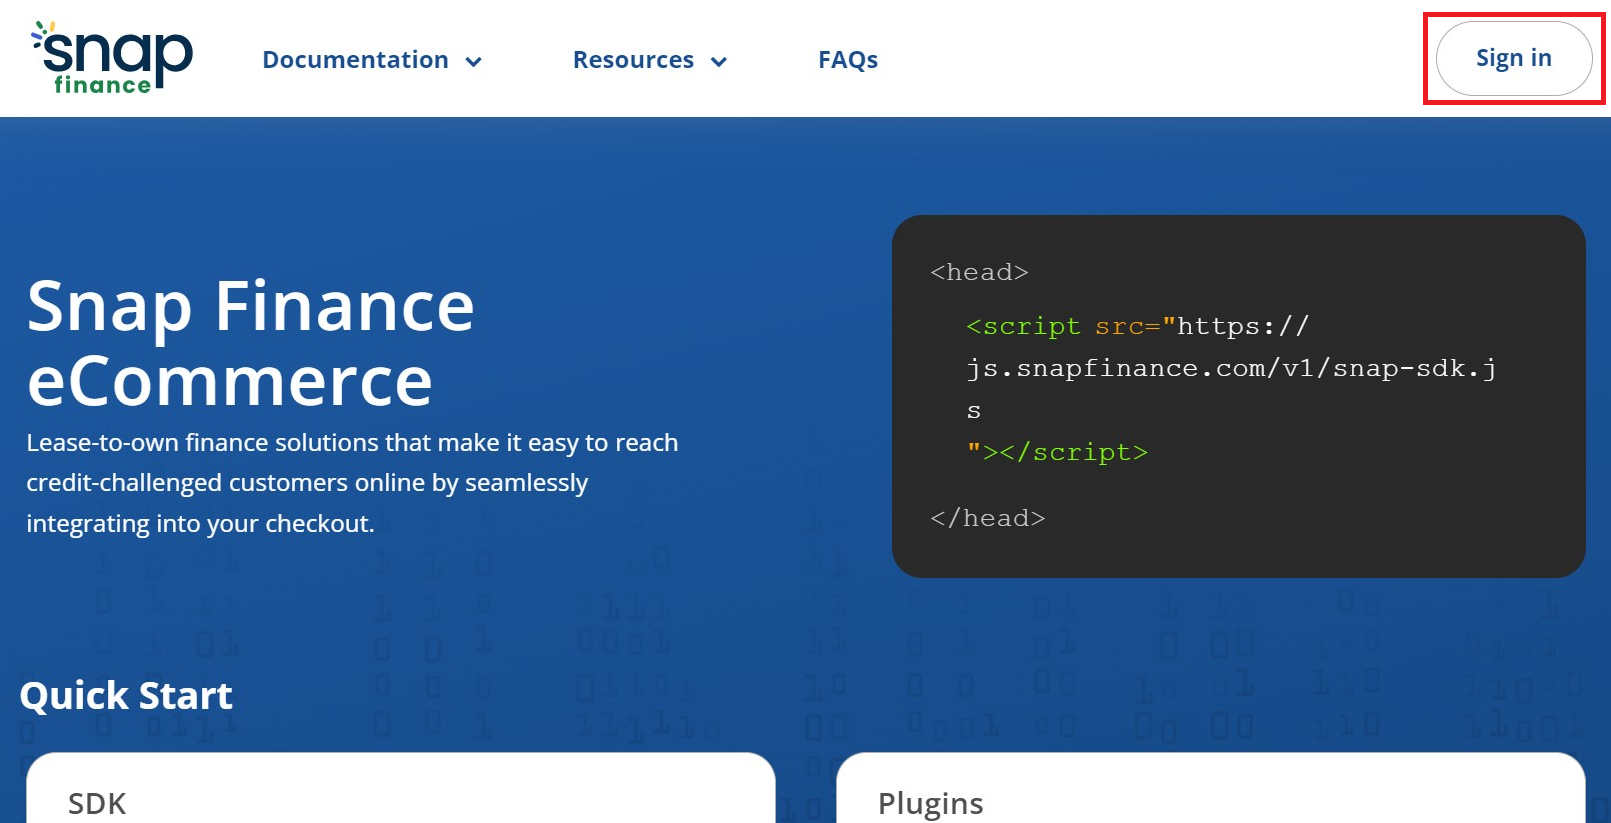The image size is (1611, 823).
Task: Click the opening head tag line
Action: click(979, 272)
